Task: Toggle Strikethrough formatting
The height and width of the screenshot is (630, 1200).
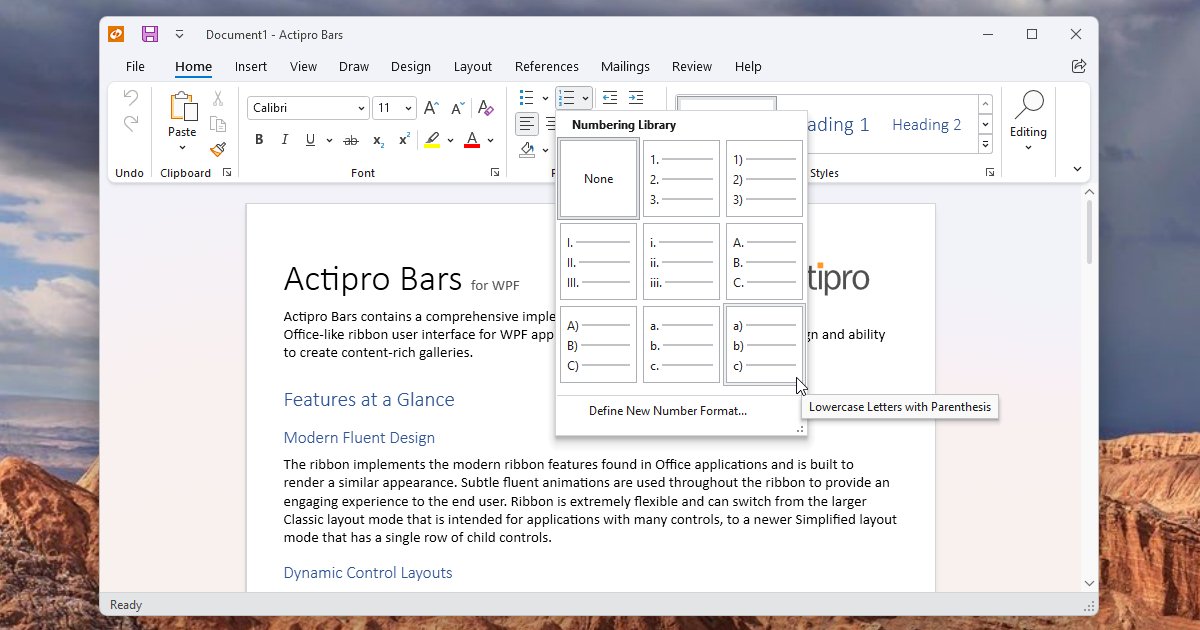Action: (x=351, y=140)
